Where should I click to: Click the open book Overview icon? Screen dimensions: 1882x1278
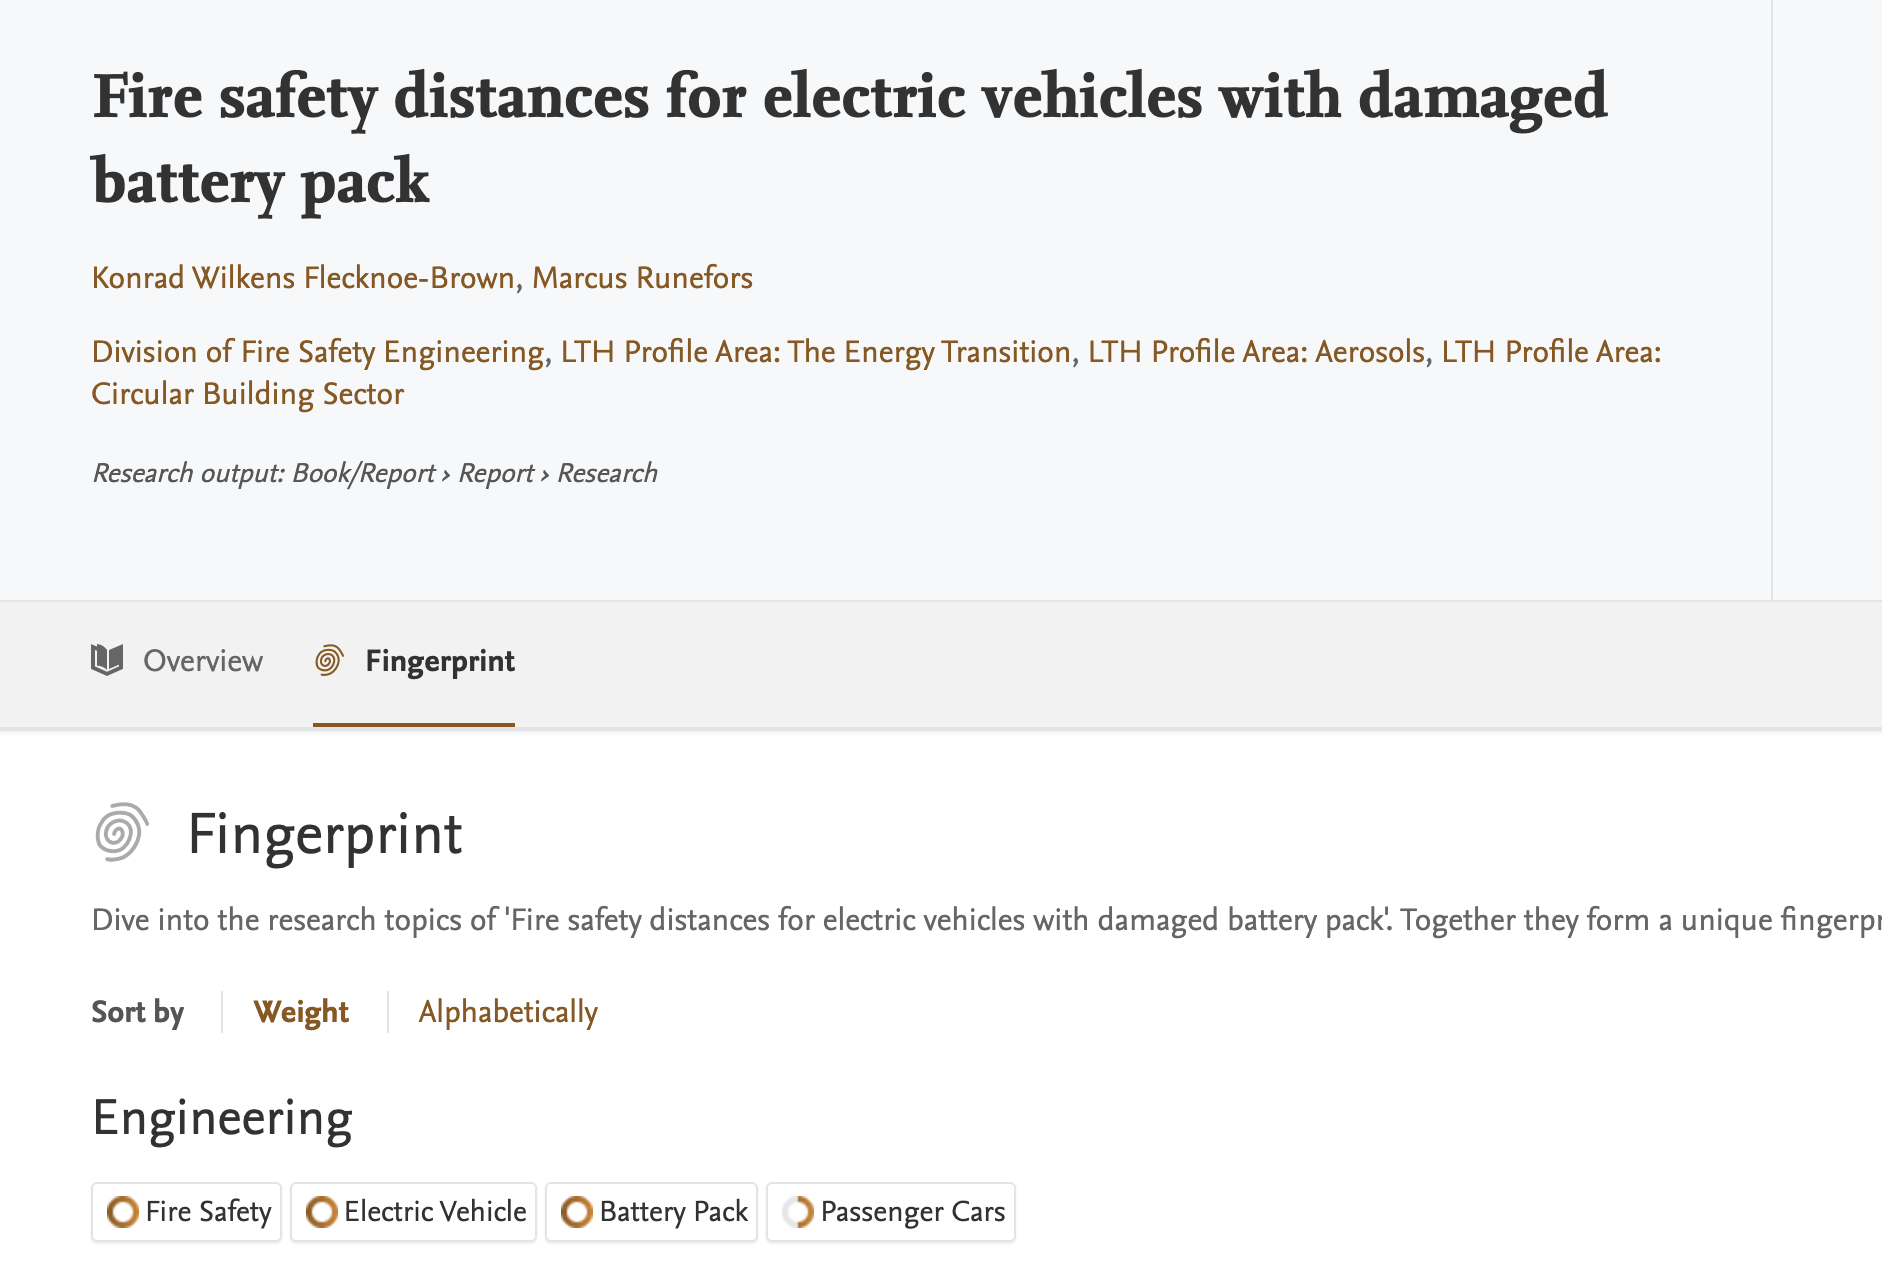click(107, 660)
